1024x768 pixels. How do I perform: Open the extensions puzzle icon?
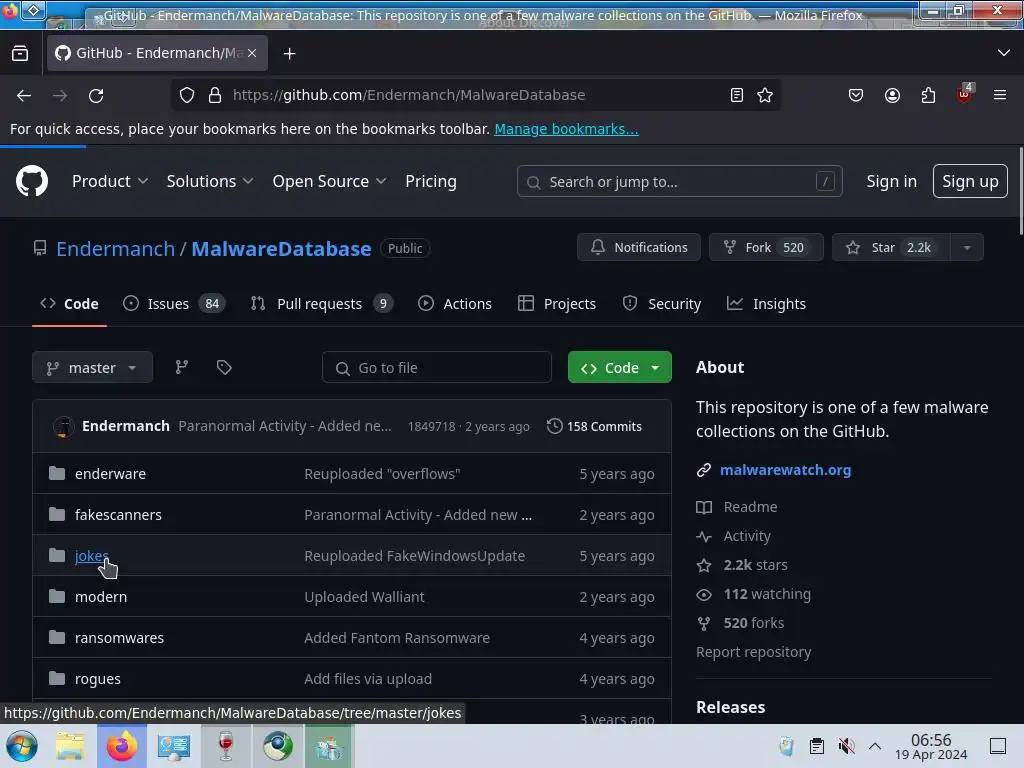pos(928,95)
